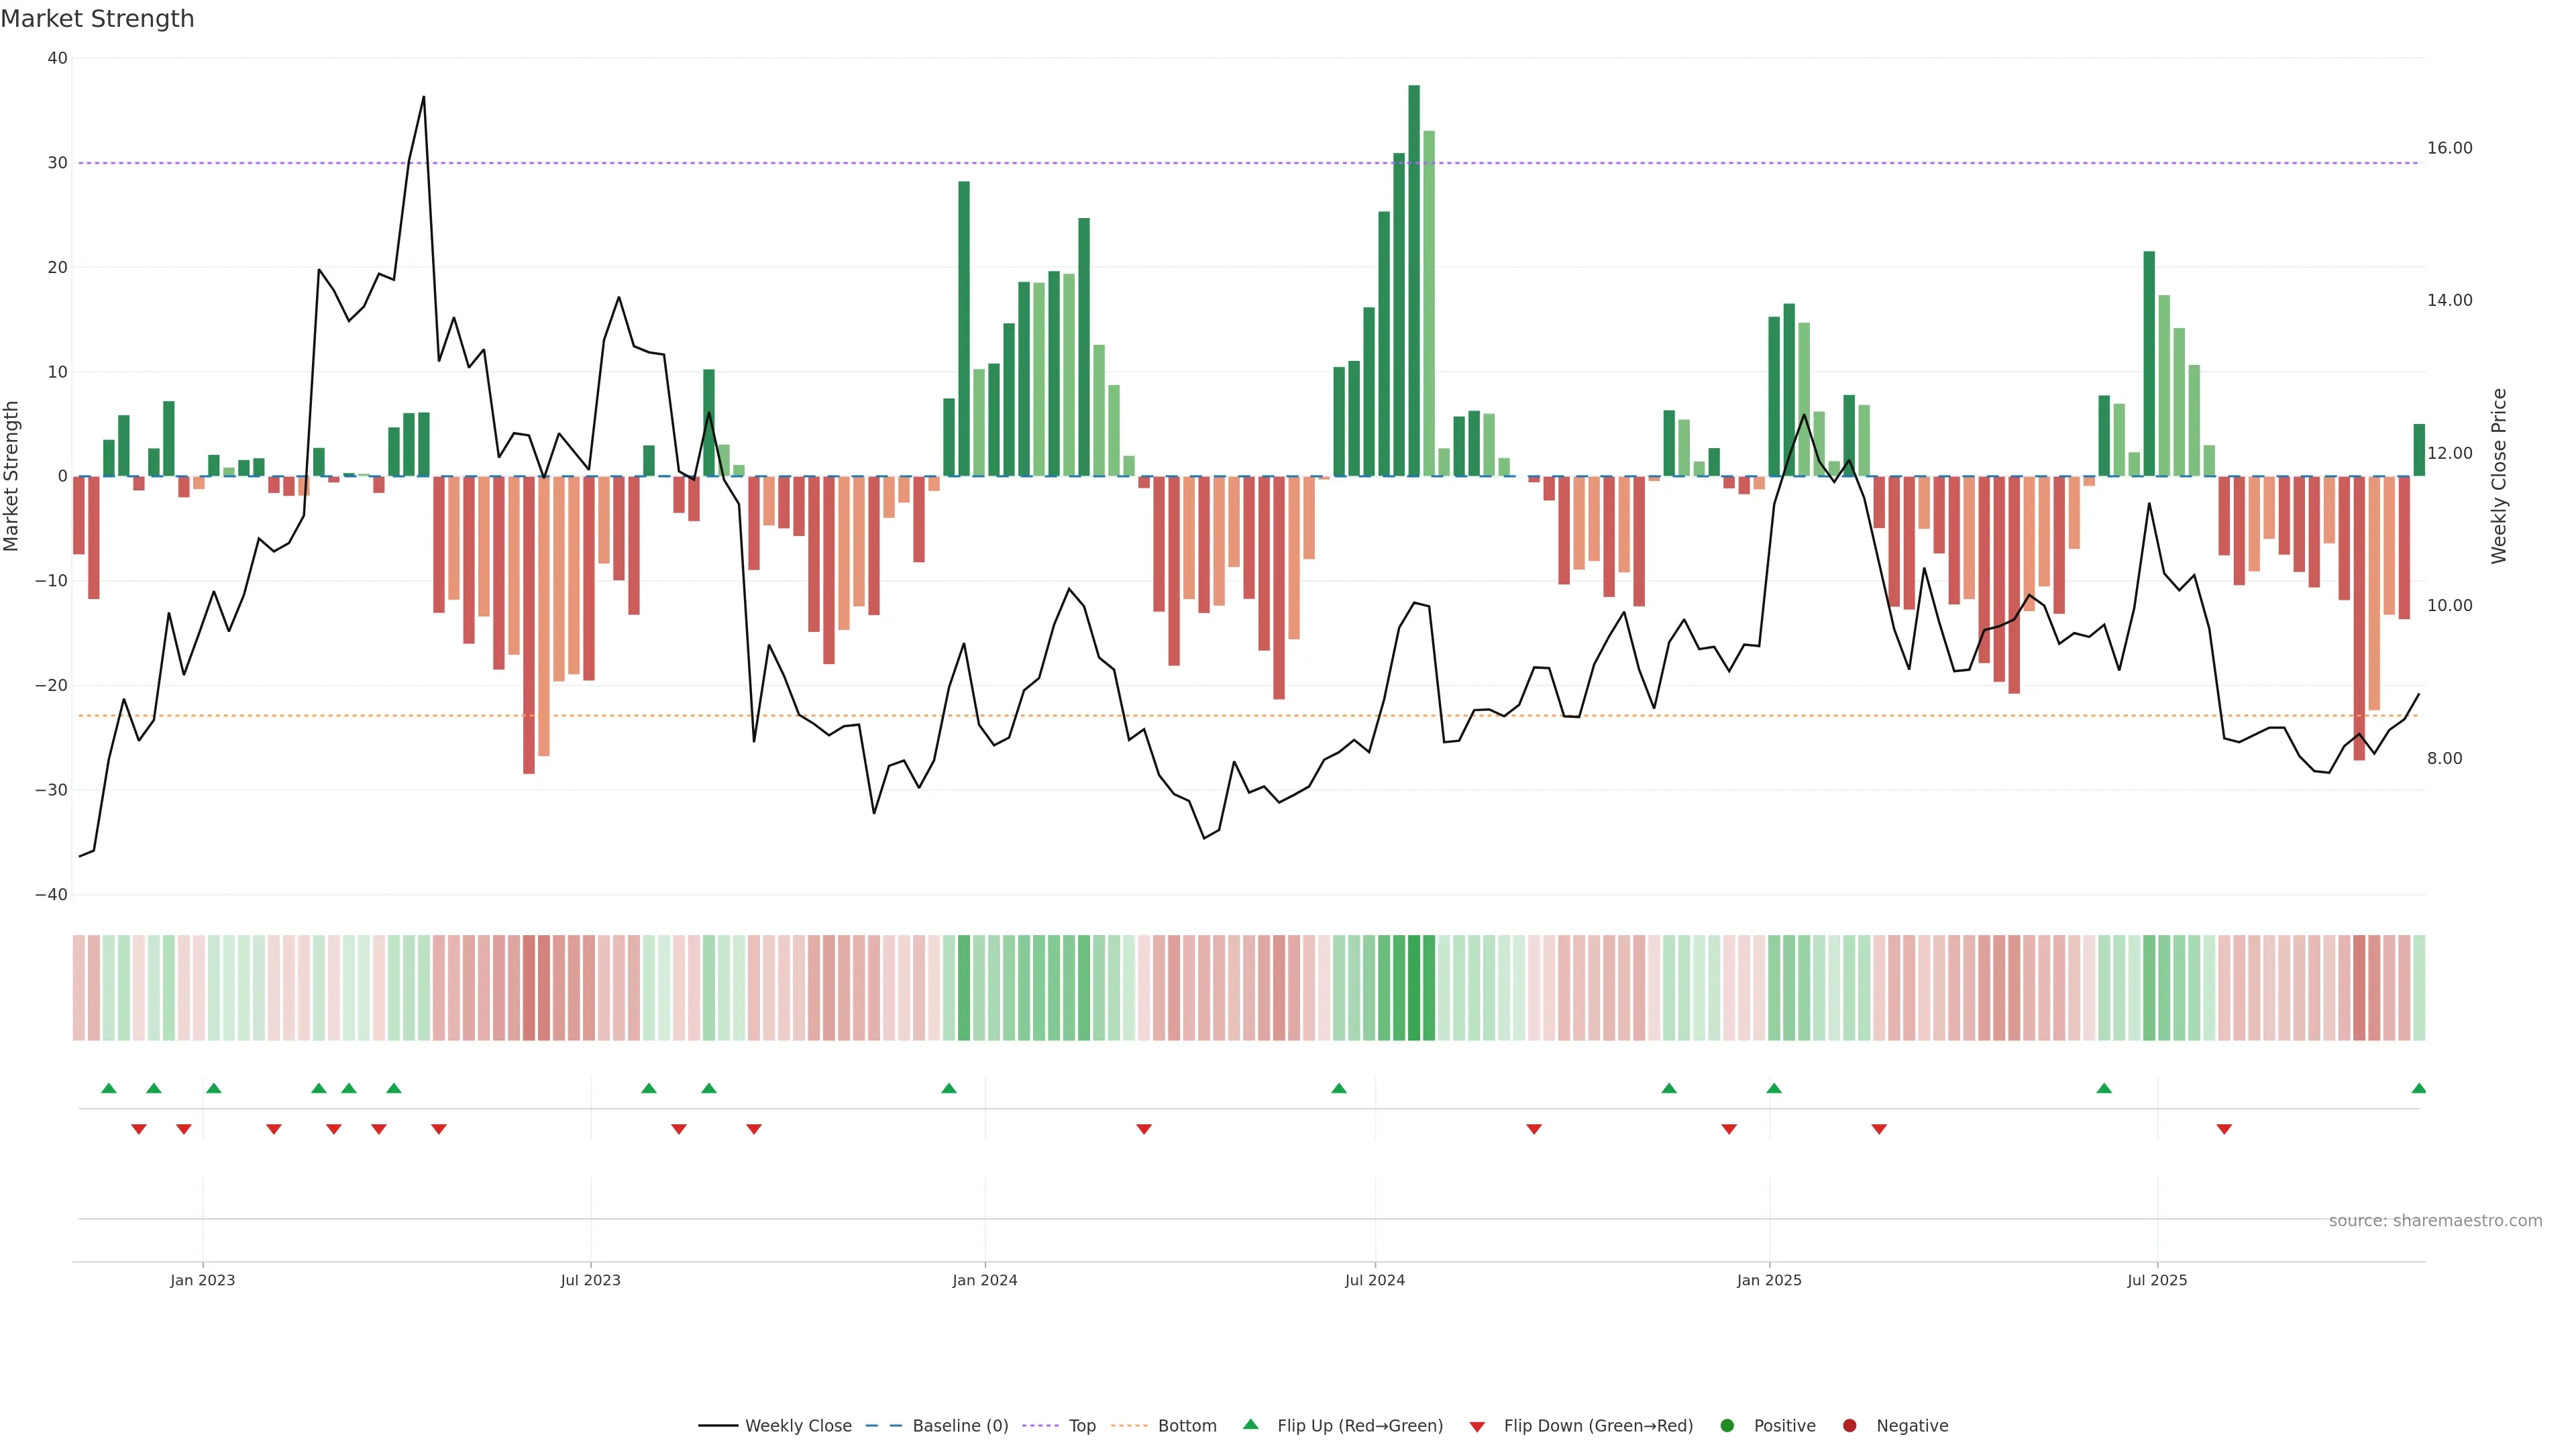Click the Flip Up green triangle legend icon
Viewport: 2576px width, 1449px height.
(1250, 1425)
